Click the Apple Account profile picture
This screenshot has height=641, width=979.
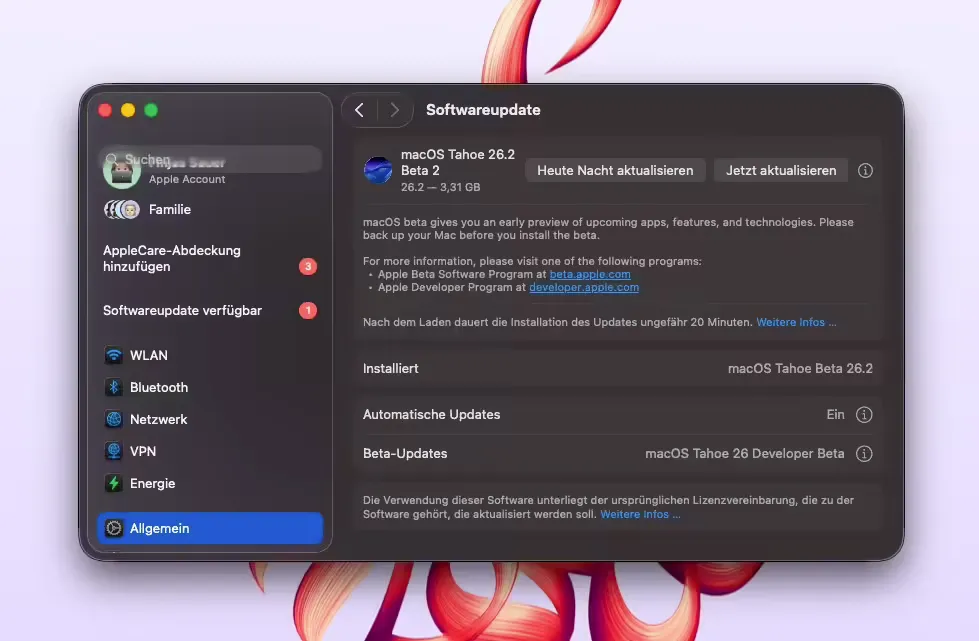pyautogui.click(x=122, y=170)
